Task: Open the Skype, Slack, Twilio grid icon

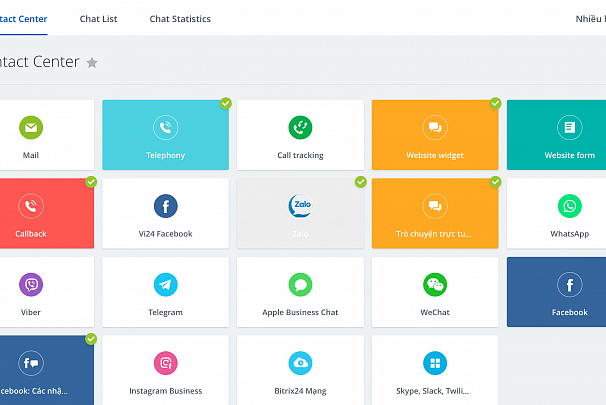Action: (x=435, y=363)
